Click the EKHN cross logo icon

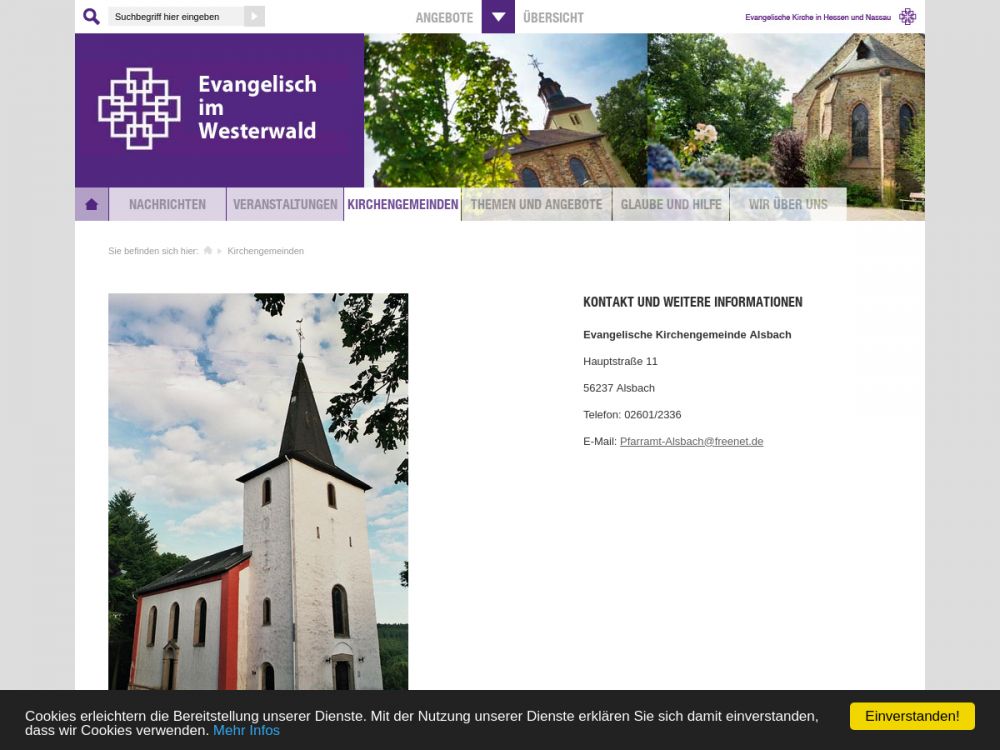(907, 17)
